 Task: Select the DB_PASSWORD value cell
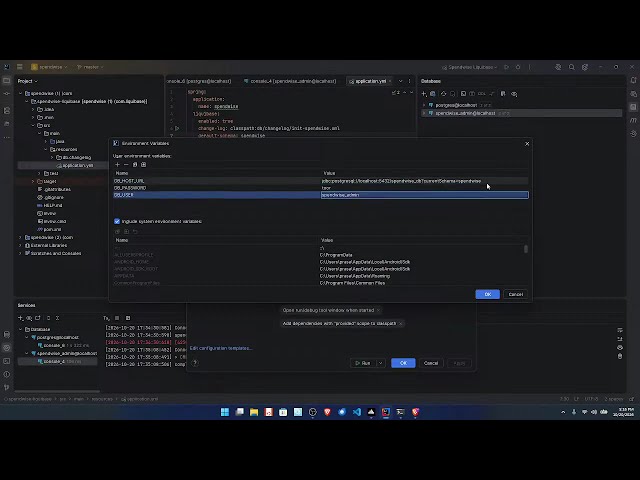(x=326, y=188)
